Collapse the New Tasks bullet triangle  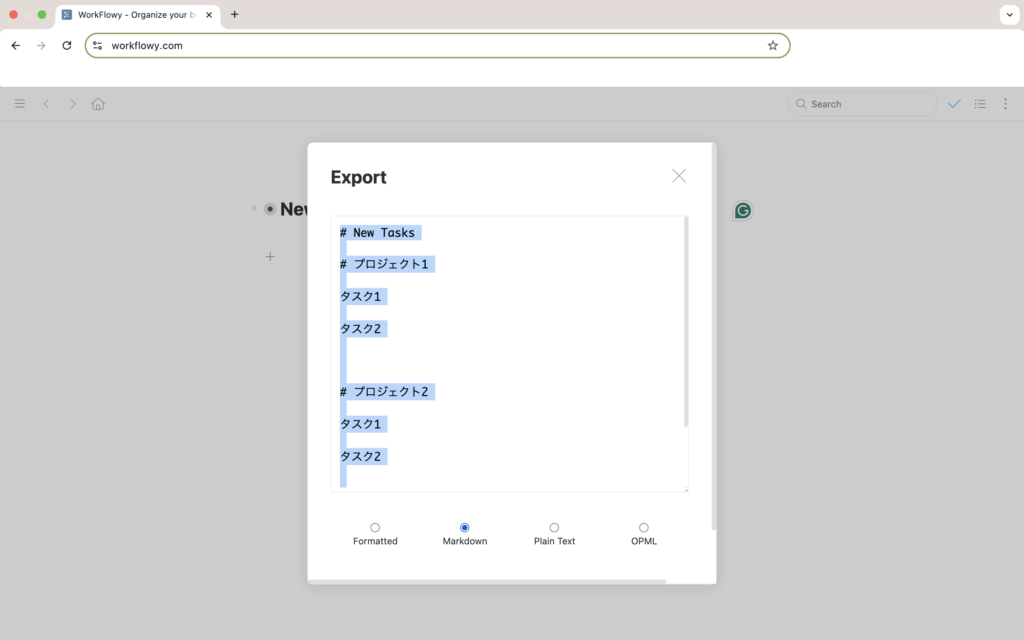pyautogui.click(x=255, y=209)
